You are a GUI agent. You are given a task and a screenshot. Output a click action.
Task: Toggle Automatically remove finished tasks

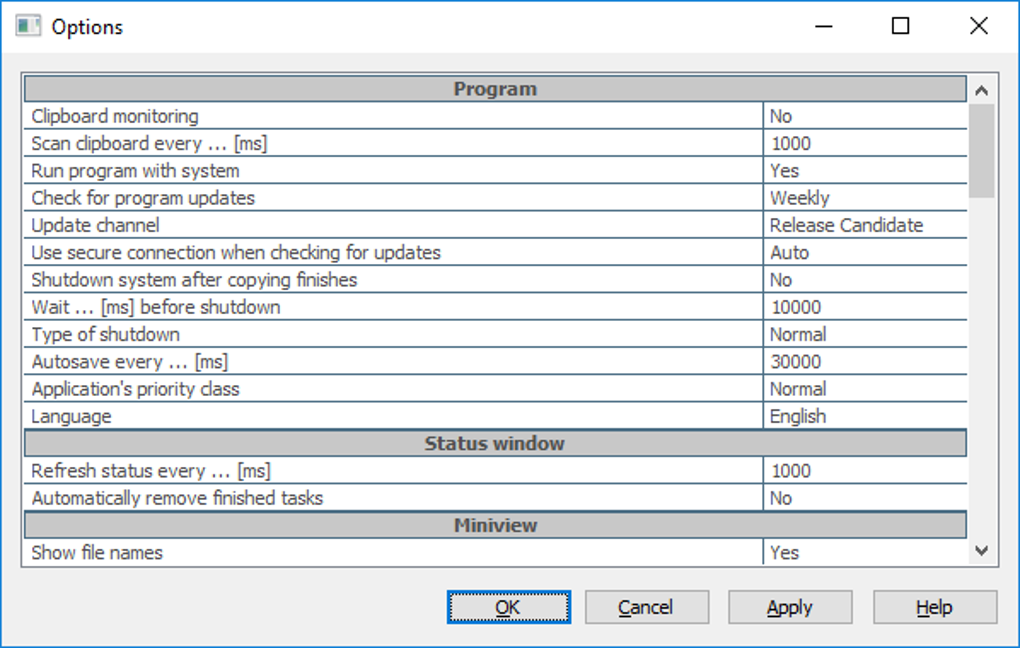(x=866, y=497)
